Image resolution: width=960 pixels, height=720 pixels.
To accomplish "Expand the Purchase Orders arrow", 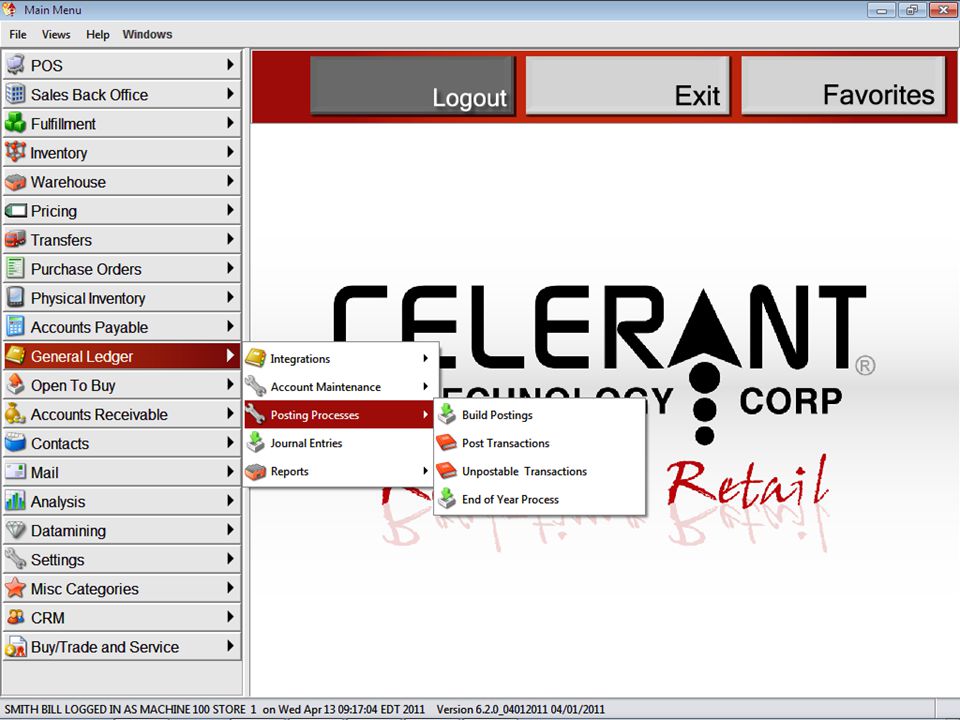I will (x=230, y=268).
